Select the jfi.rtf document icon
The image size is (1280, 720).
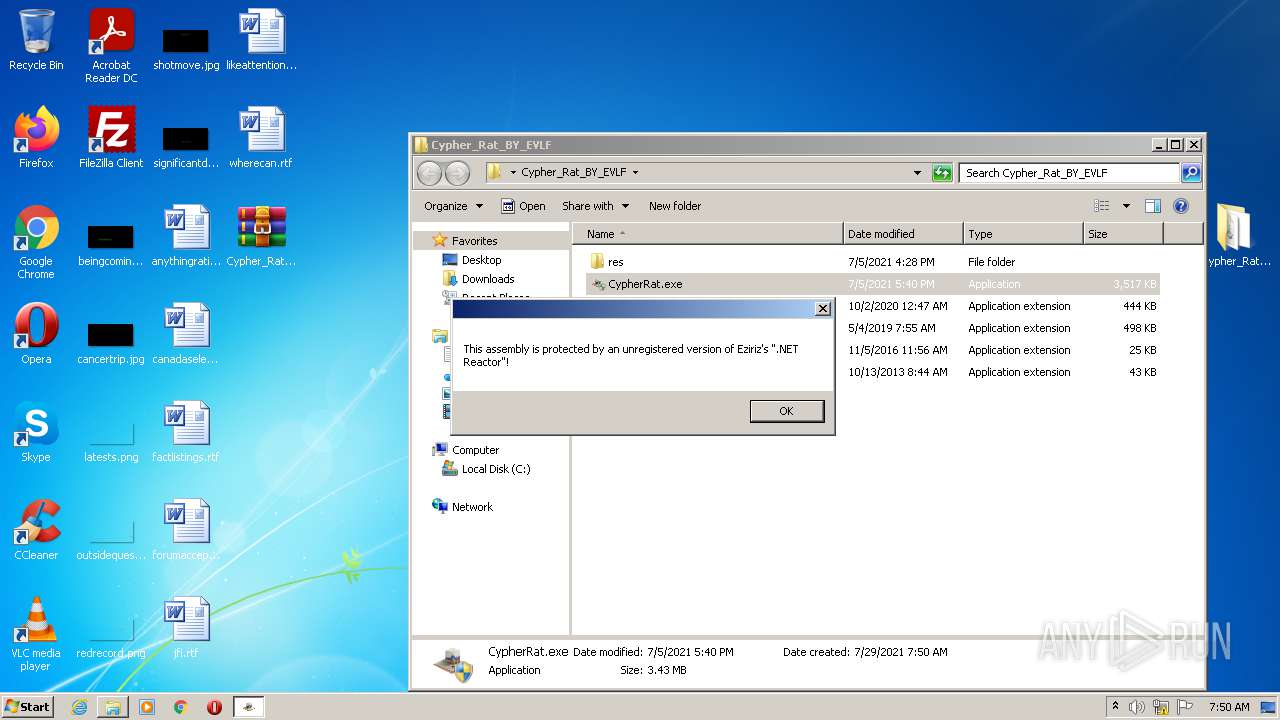(186, 628)
